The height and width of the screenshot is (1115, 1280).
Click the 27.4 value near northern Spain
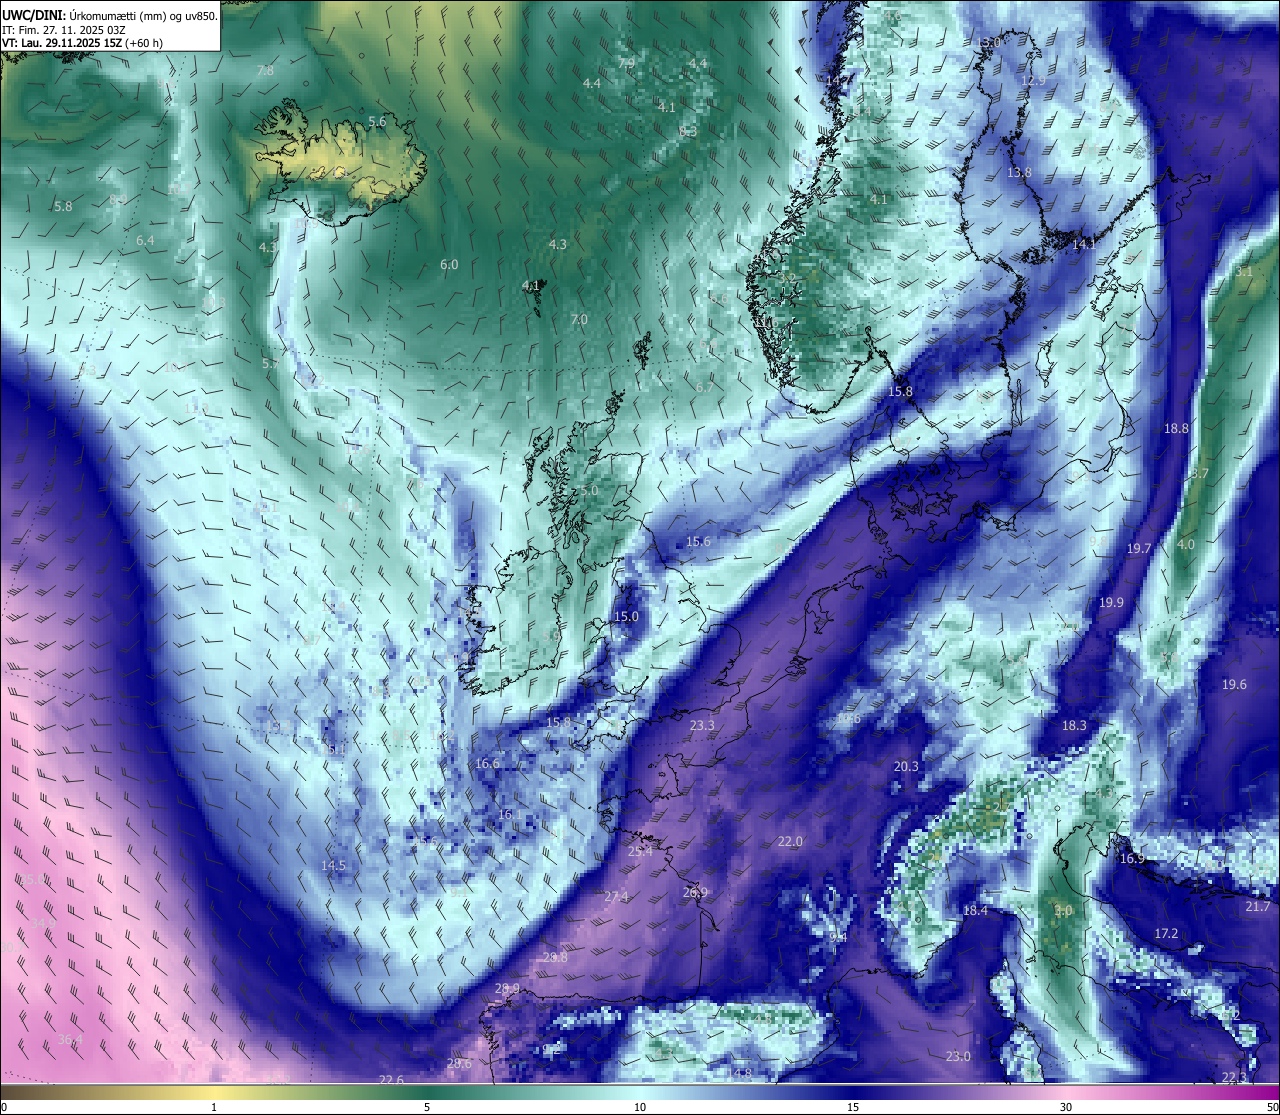pyautogui.click(x=617, y=897)
